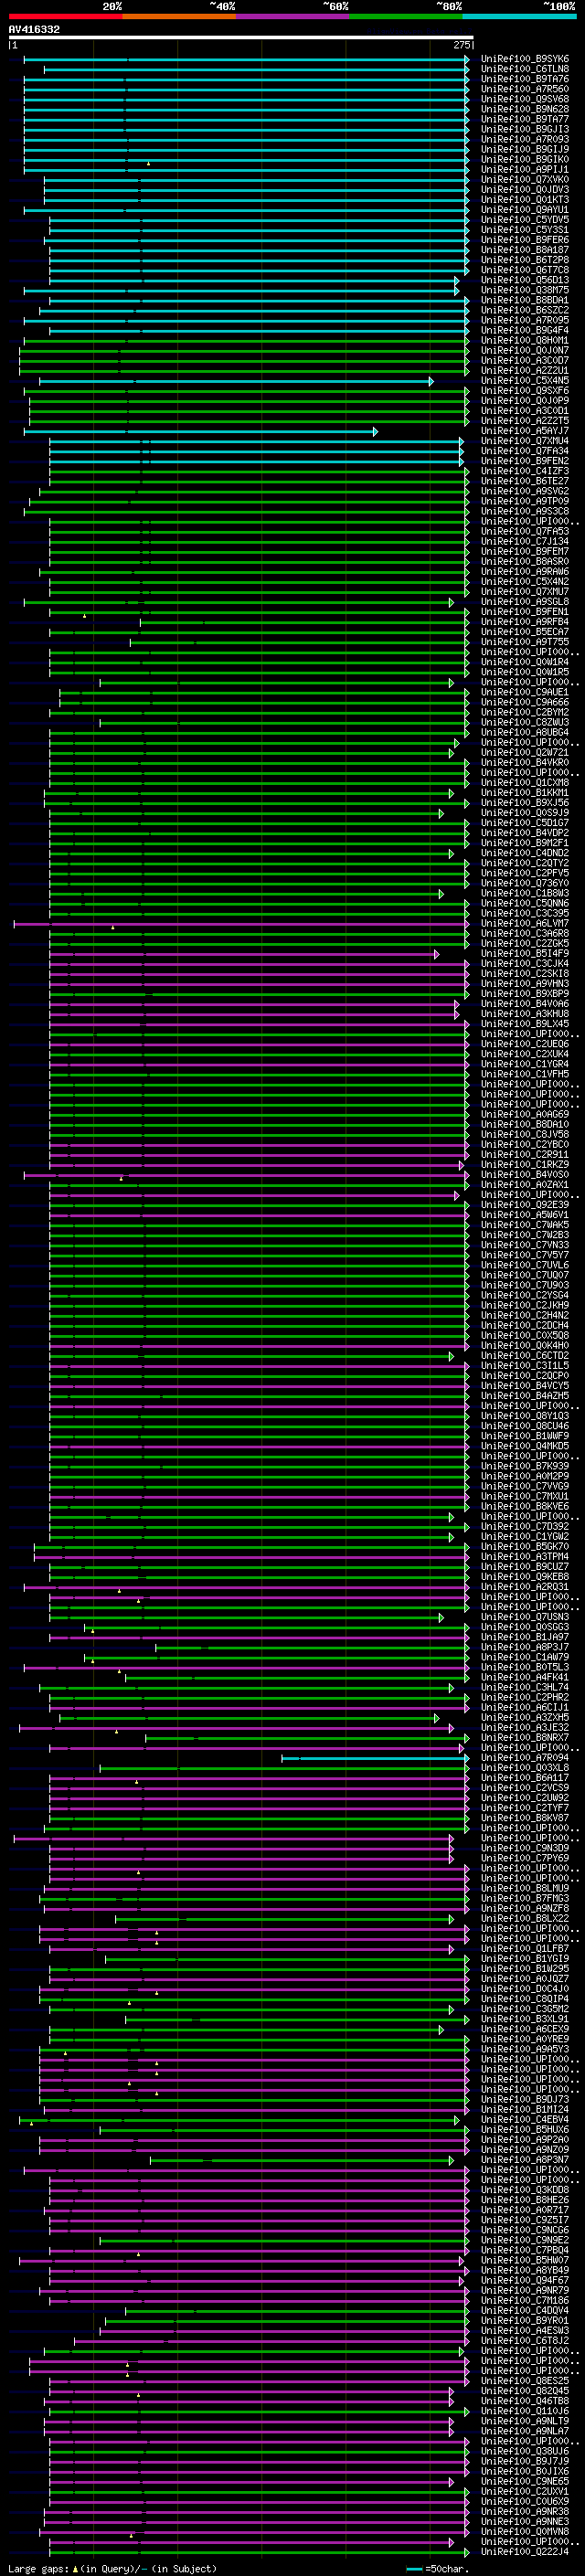Select the UniRef100_A6CEX9 label
Viewport: 585px width, 2576px height.
(x=524, y=2029)
